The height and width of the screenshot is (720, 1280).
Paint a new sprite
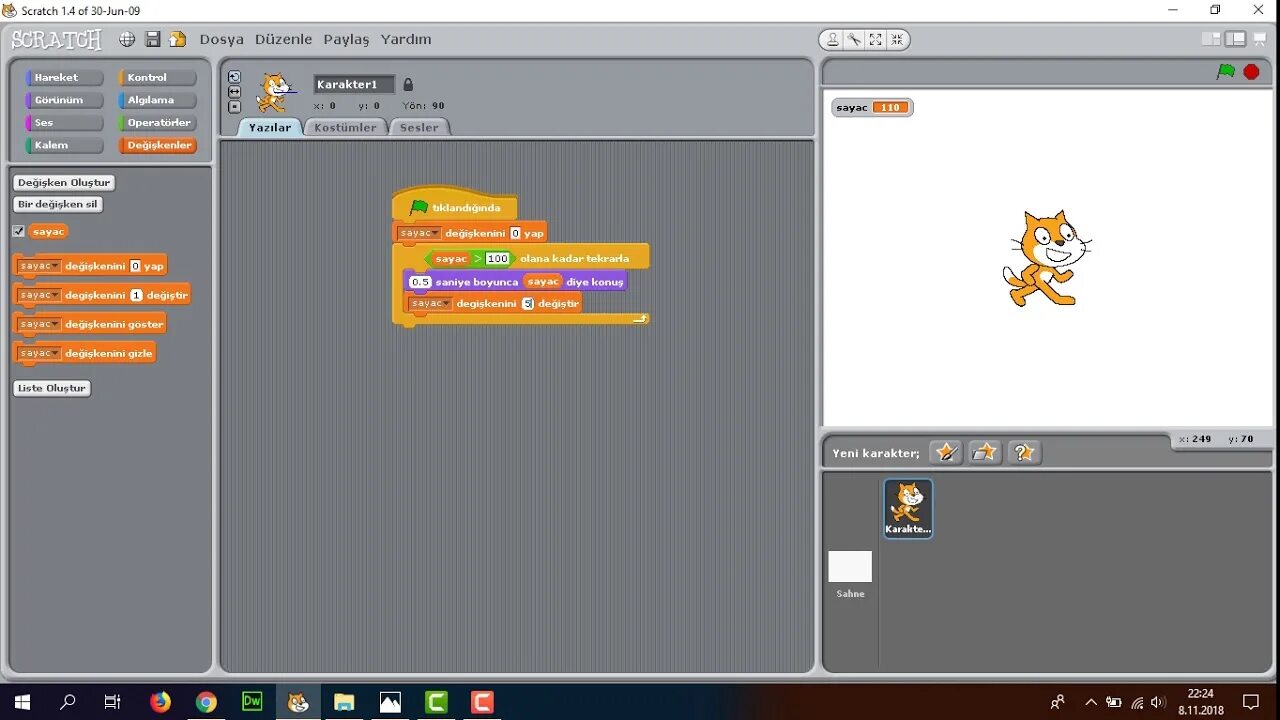[946, 452]
